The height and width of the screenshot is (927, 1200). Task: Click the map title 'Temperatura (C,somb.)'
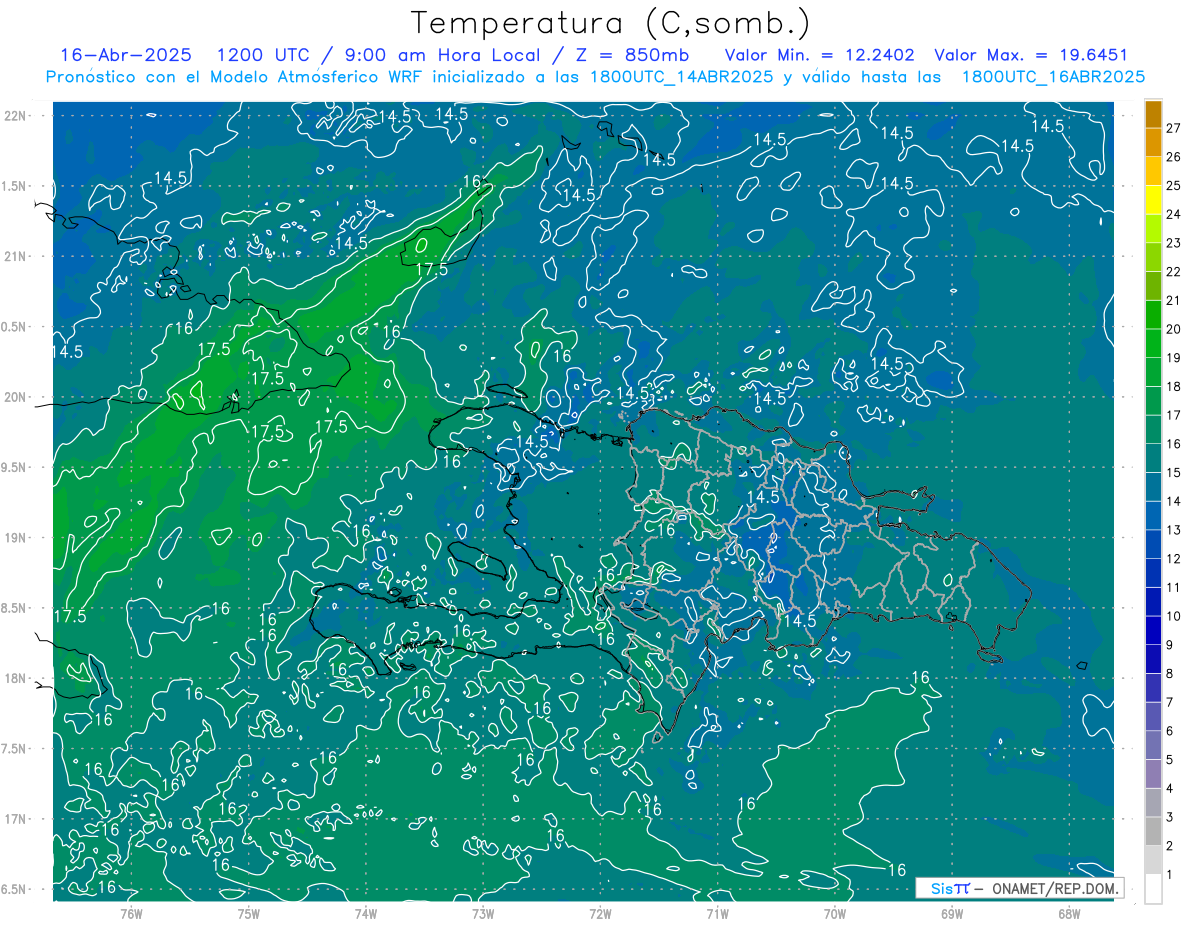(611, 24)
